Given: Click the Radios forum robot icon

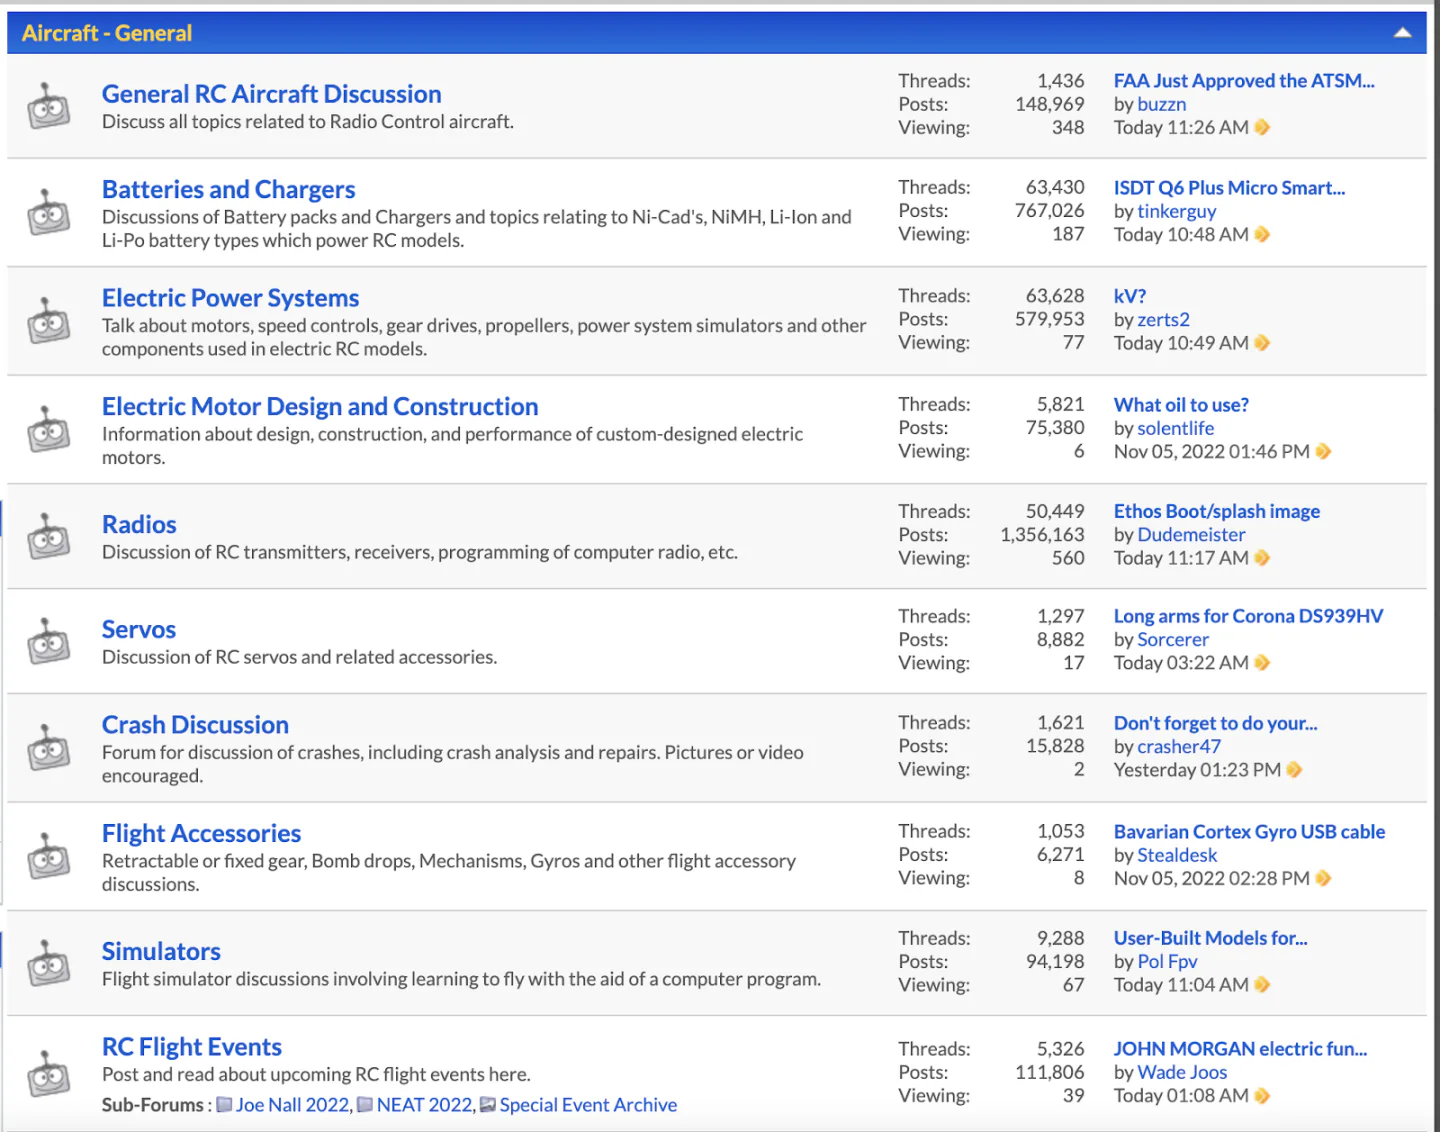Looking at the screenshot, I should click(48, 536).
